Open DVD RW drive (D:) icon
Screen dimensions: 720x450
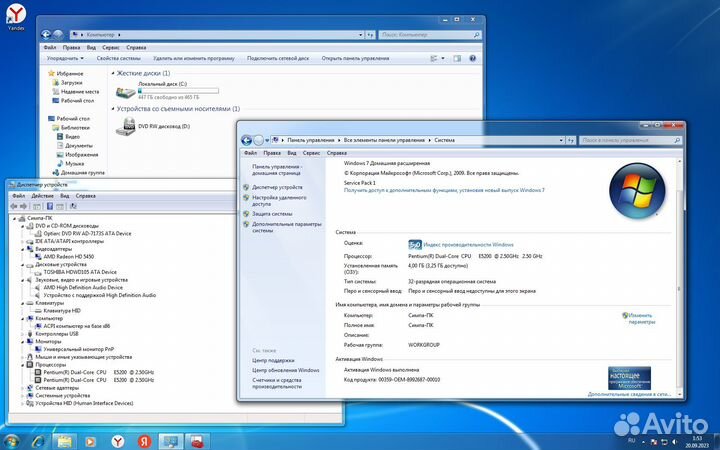[x=125, y=126]
